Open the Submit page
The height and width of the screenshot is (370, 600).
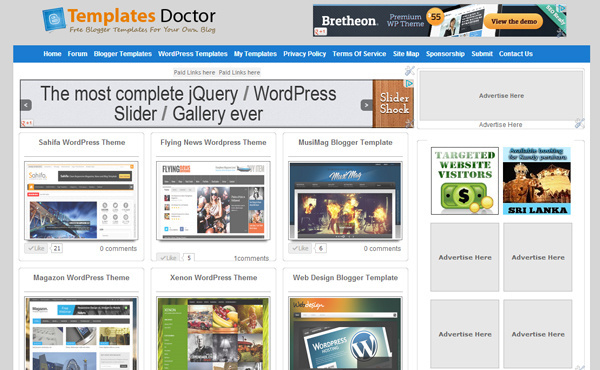[x=482, y=54]
